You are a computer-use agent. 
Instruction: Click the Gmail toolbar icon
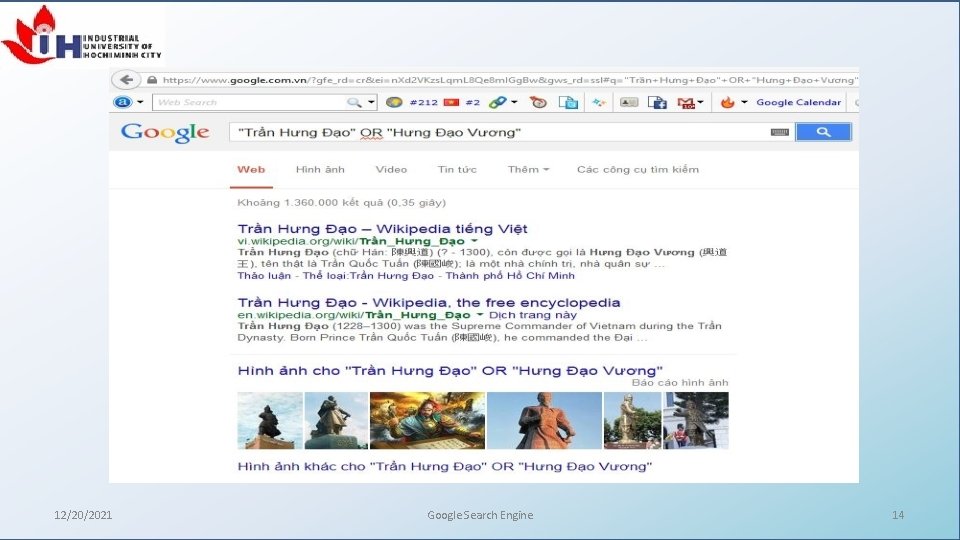pyautogui.click(x=686, y=103)
